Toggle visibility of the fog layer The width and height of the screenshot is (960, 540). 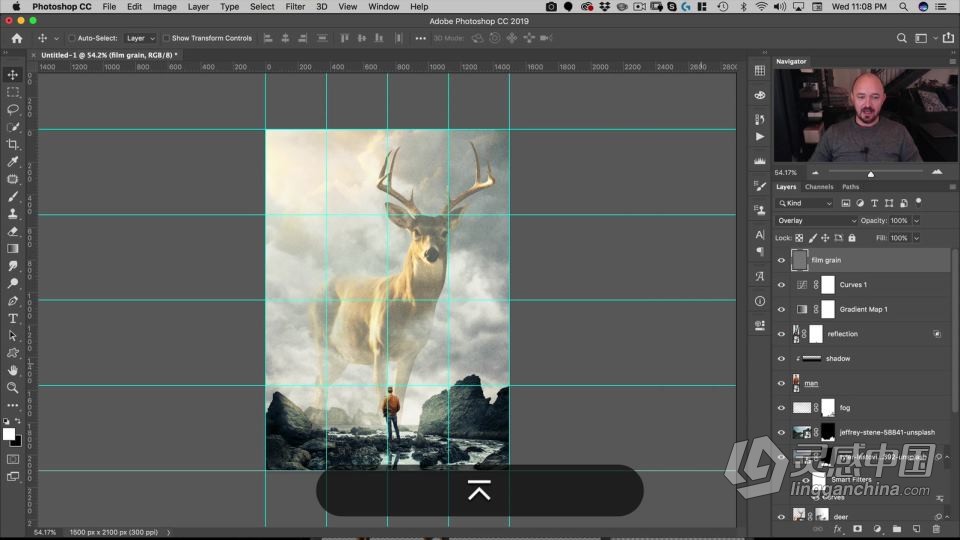[x=781, y=408]
